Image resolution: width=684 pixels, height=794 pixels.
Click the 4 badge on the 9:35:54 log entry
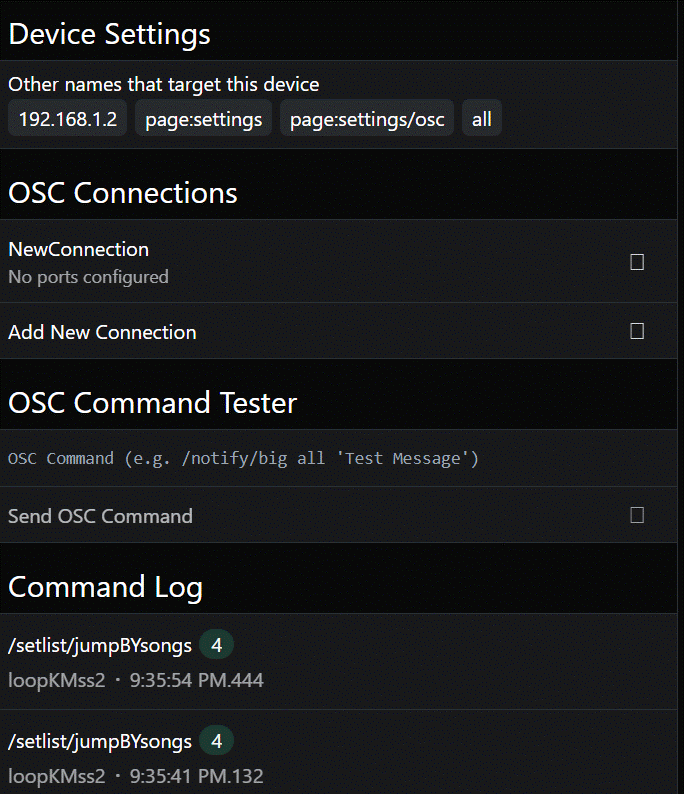pos(216,645)
